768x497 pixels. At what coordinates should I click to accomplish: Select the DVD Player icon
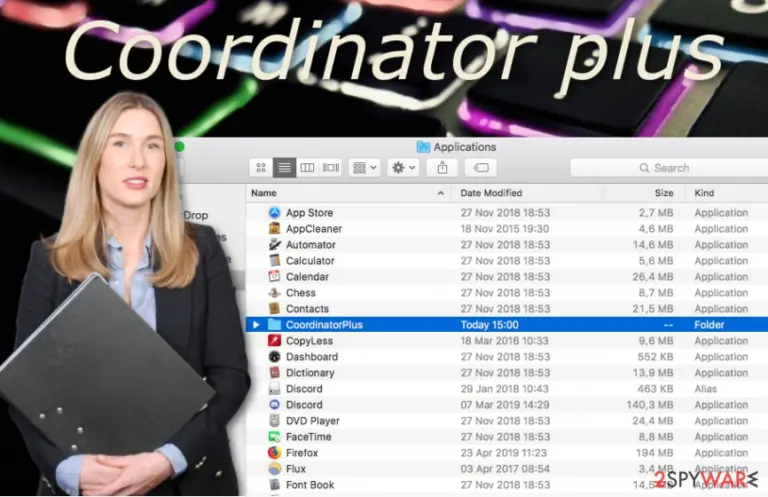(274, 421)
